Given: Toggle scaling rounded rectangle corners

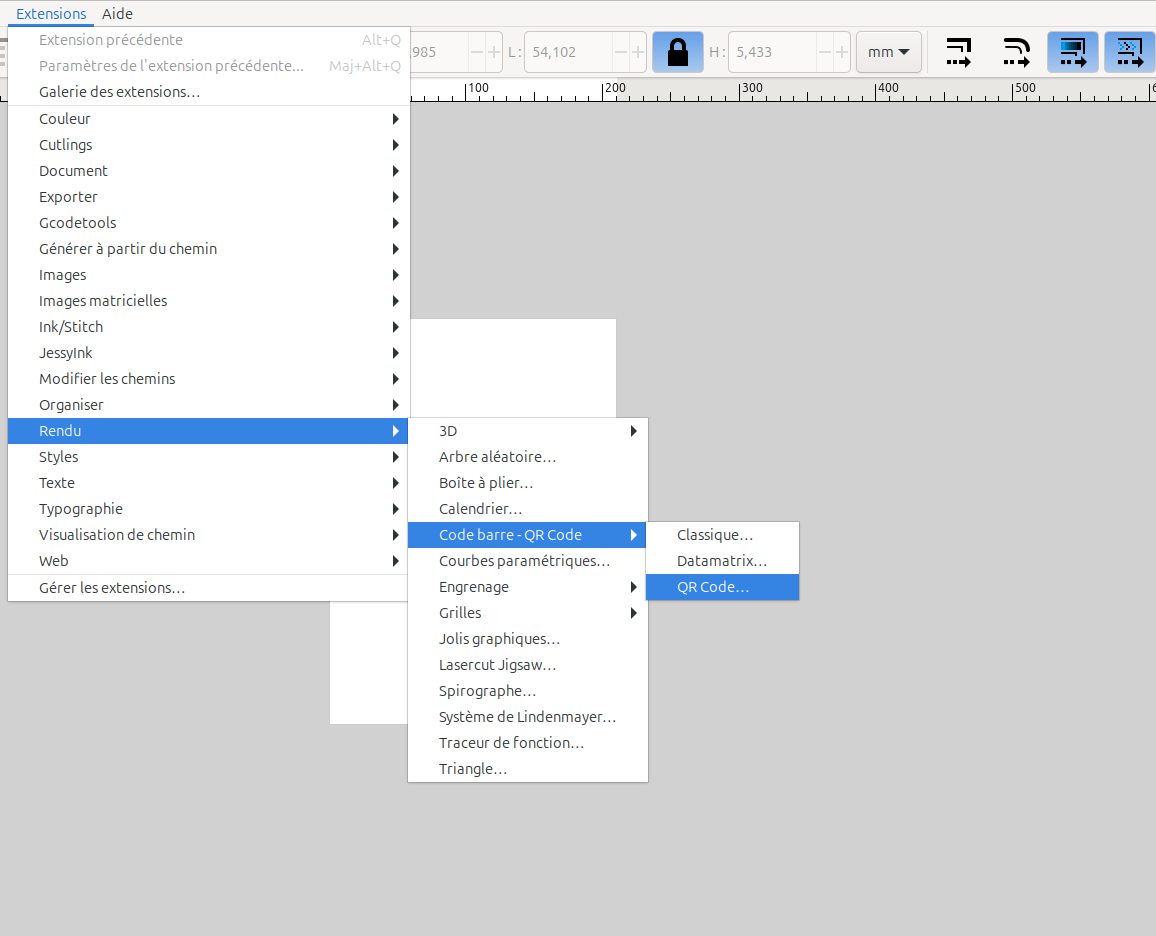Looking at the screenshot, I should 1016,52.
